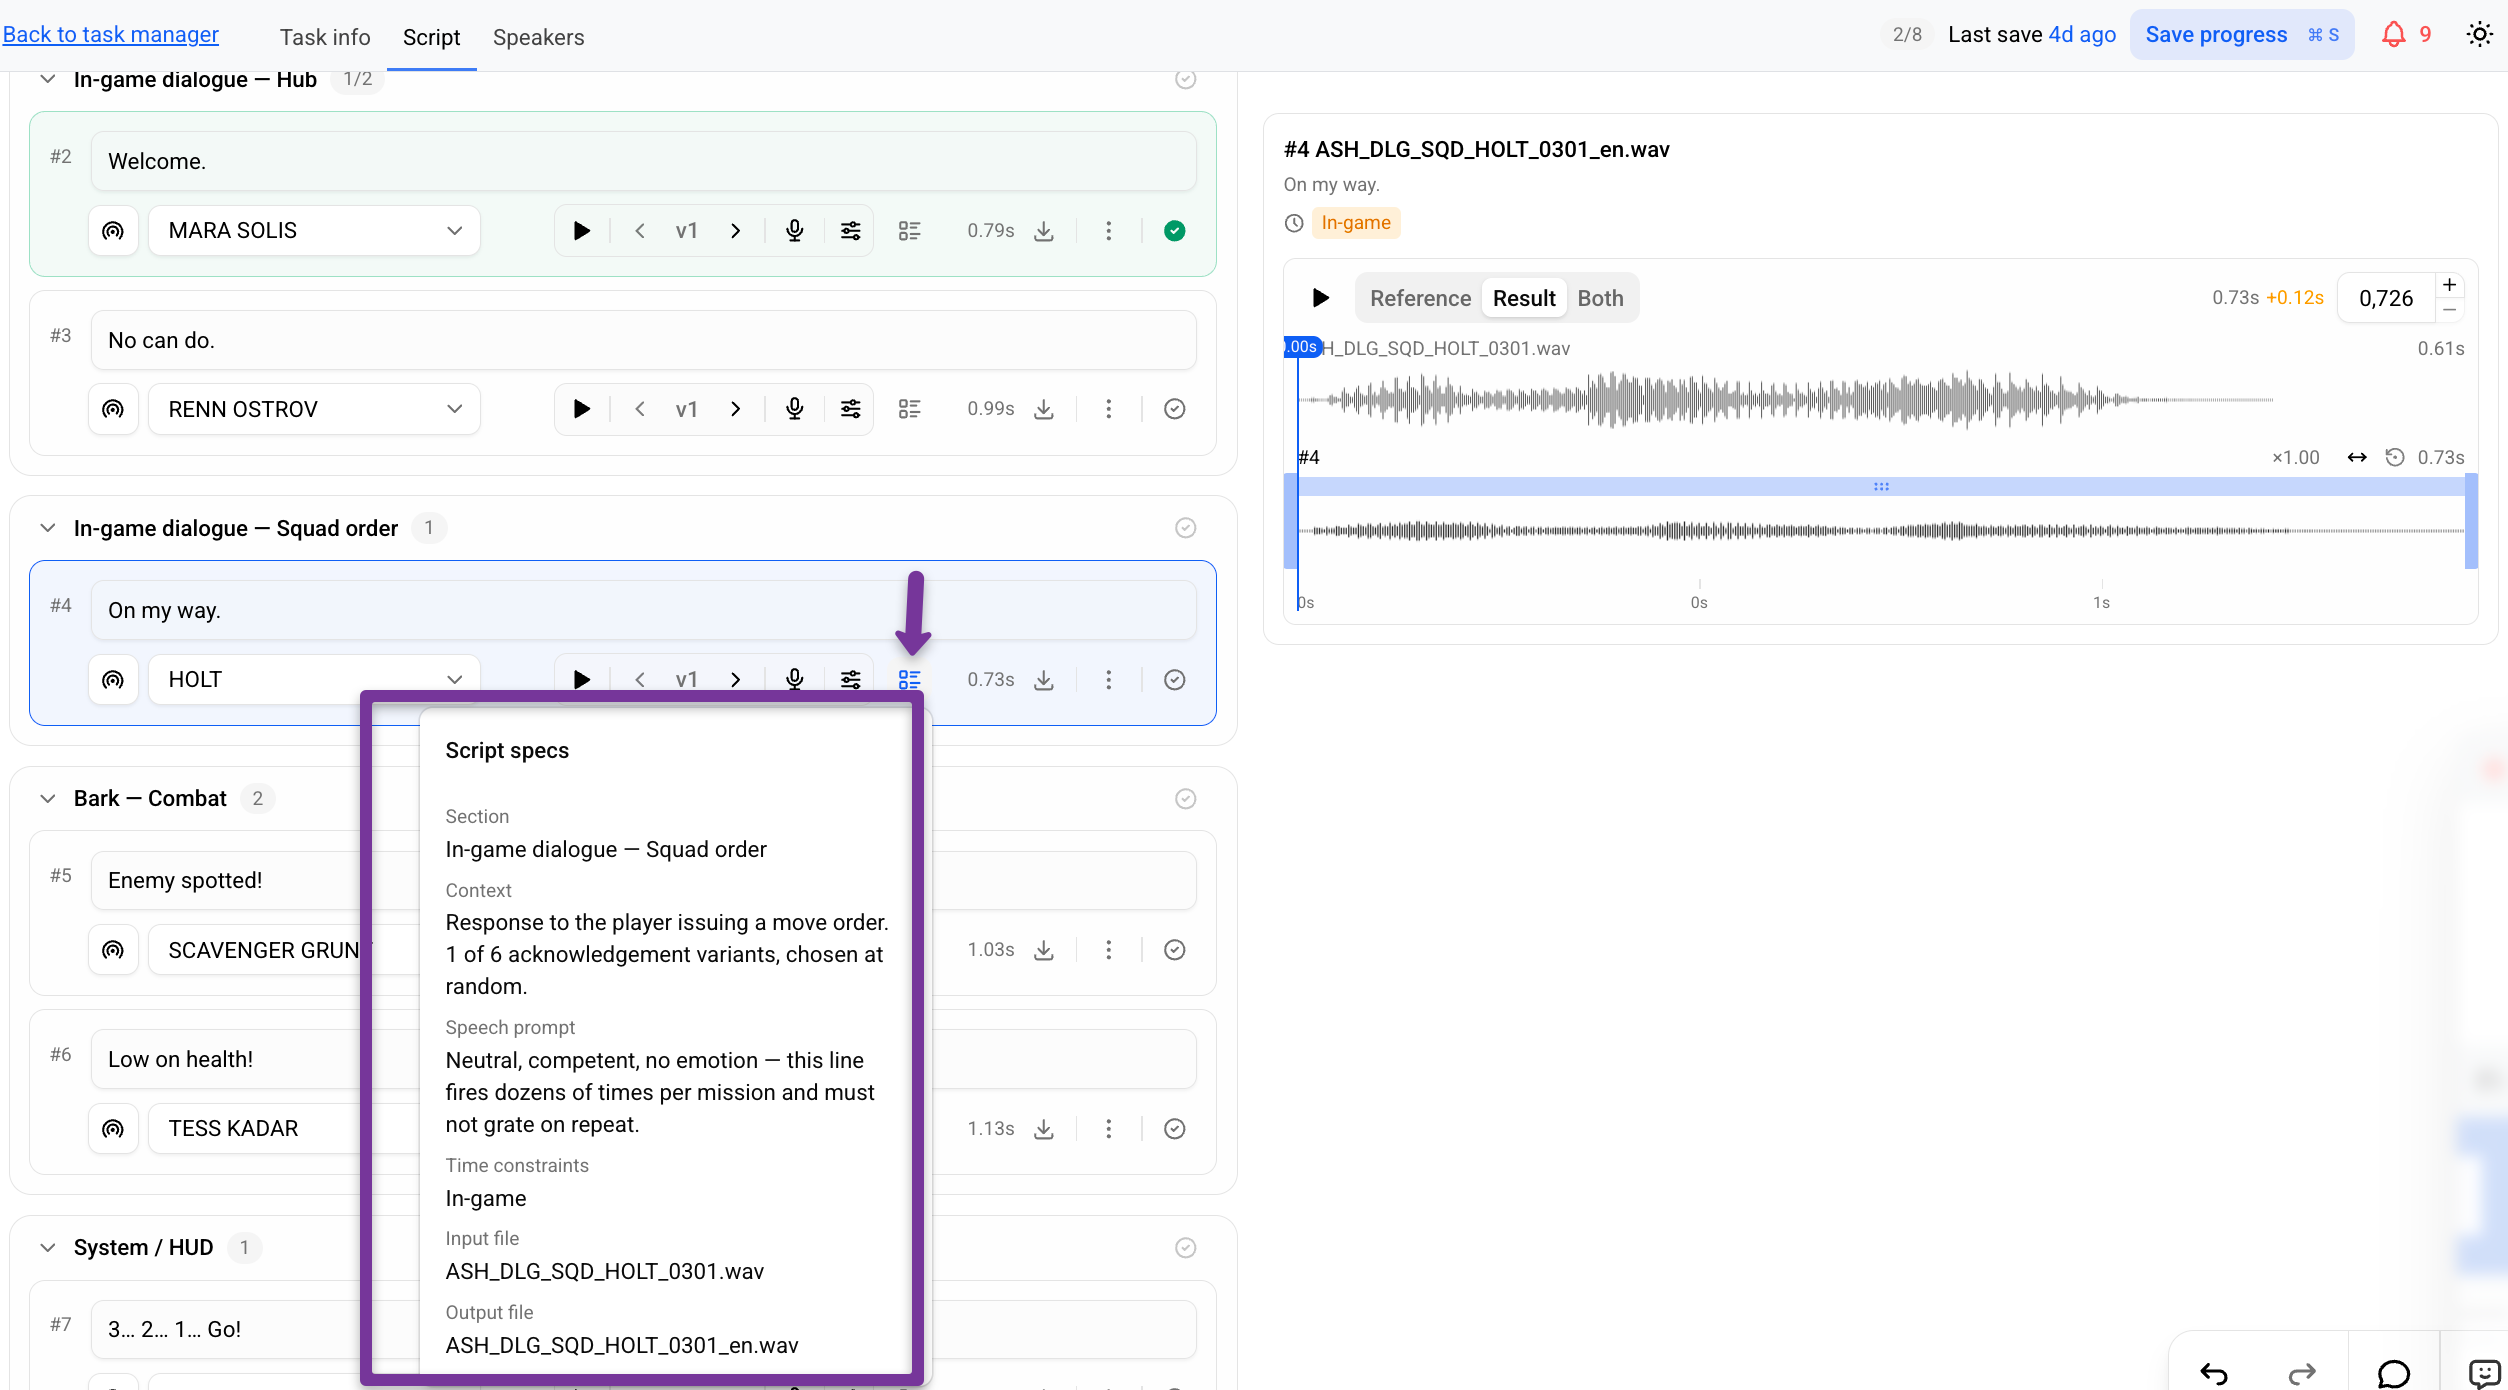Play the 'No can do.' line #3
2508x1390 pixels.
coord(581,409)
